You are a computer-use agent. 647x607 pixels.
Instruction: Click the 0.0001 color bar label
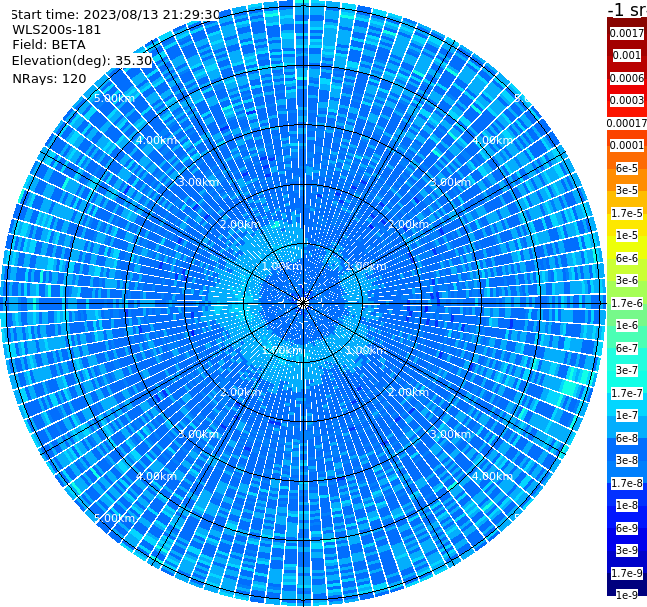[x=627, y=145]
